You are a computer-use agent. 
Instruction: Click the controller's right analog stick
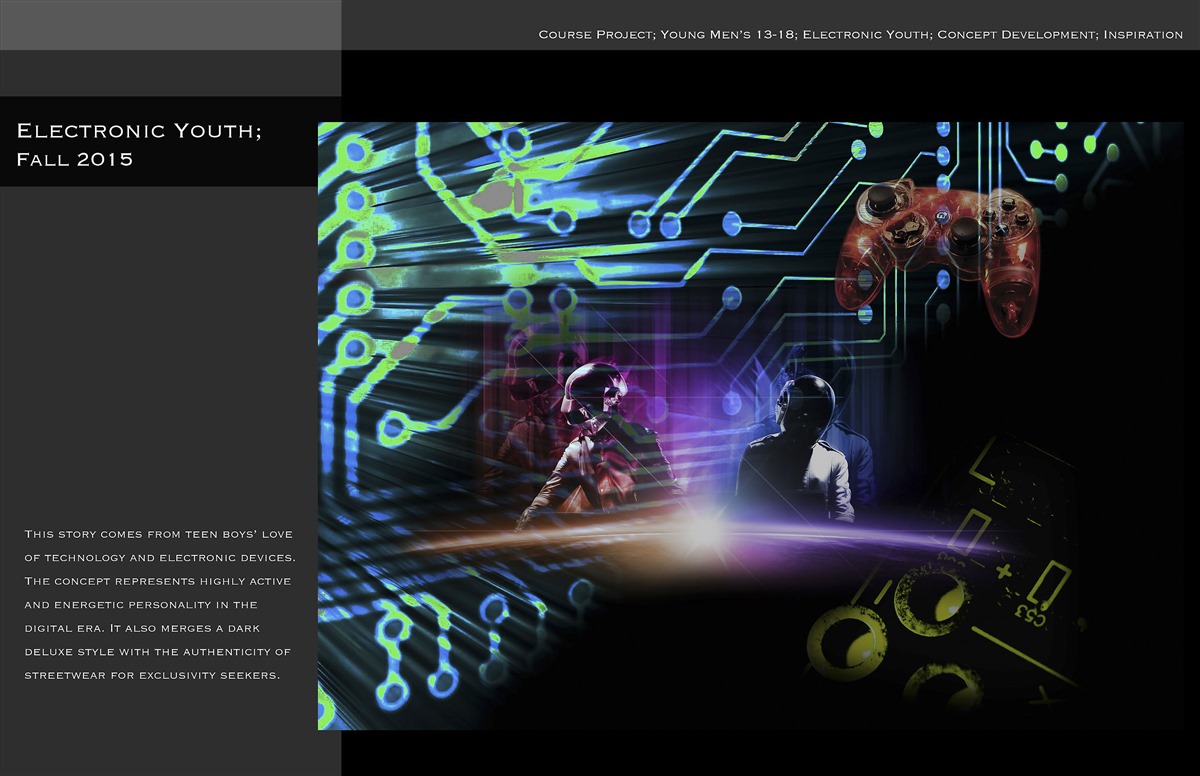click(965, 234)
